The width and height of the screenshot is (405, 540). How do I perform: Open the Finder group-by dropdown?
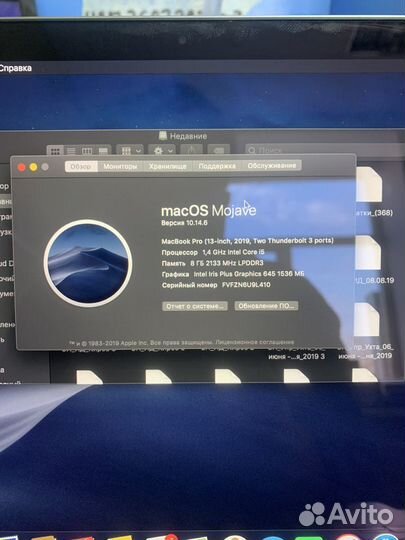pos(130,151)
